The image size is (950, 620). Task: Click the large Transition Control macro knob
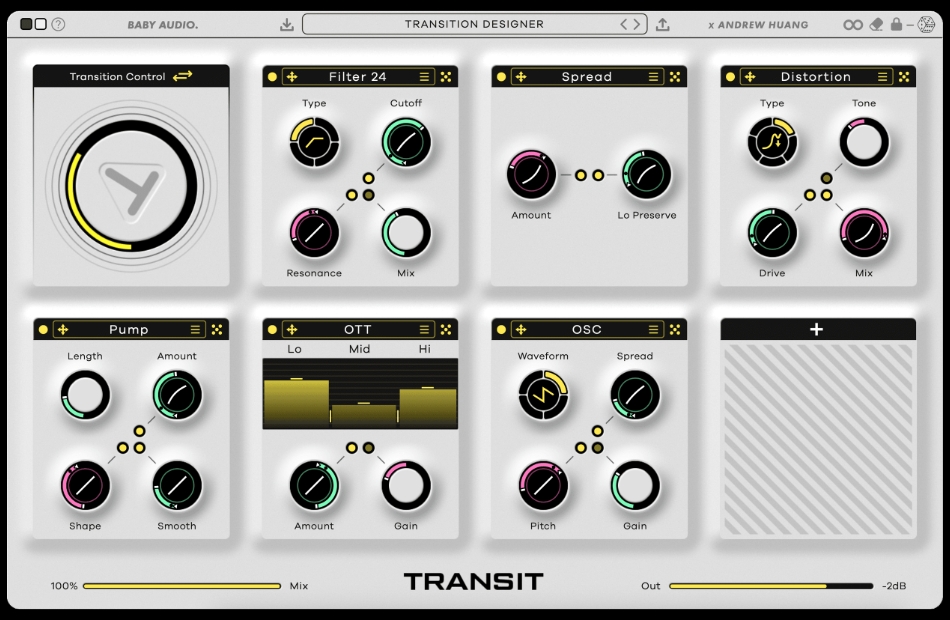pos(131,185)
